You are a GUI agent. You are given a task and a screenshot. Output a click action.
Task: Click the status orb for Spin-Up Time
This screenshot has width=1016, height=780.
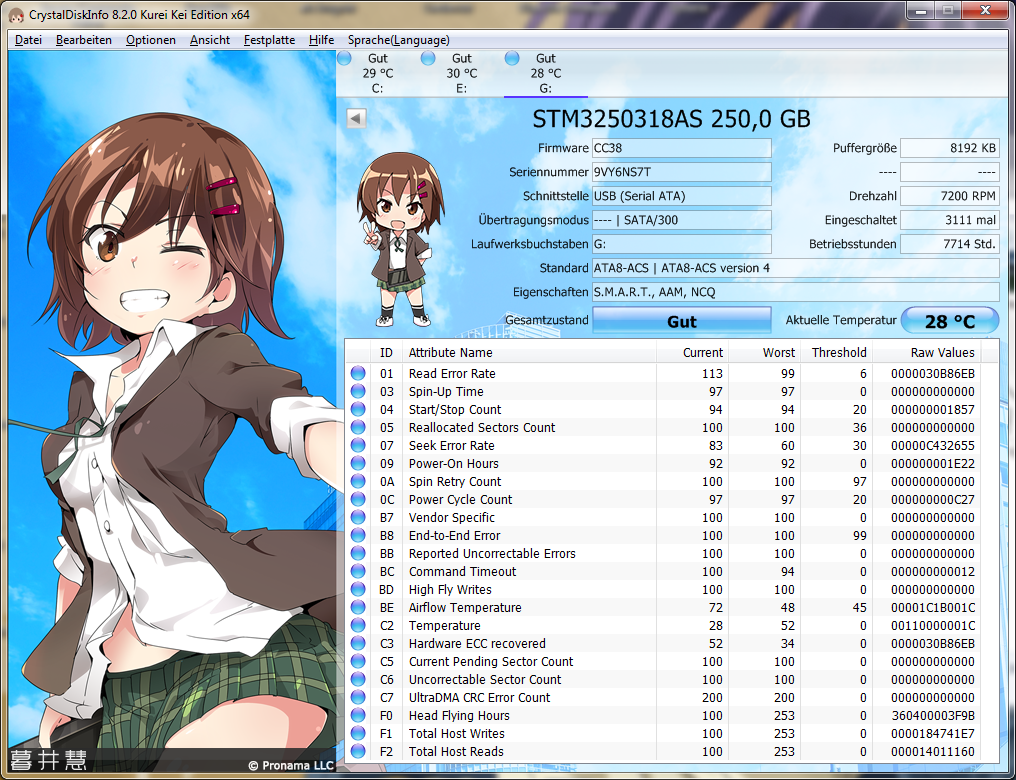(358, 391)
